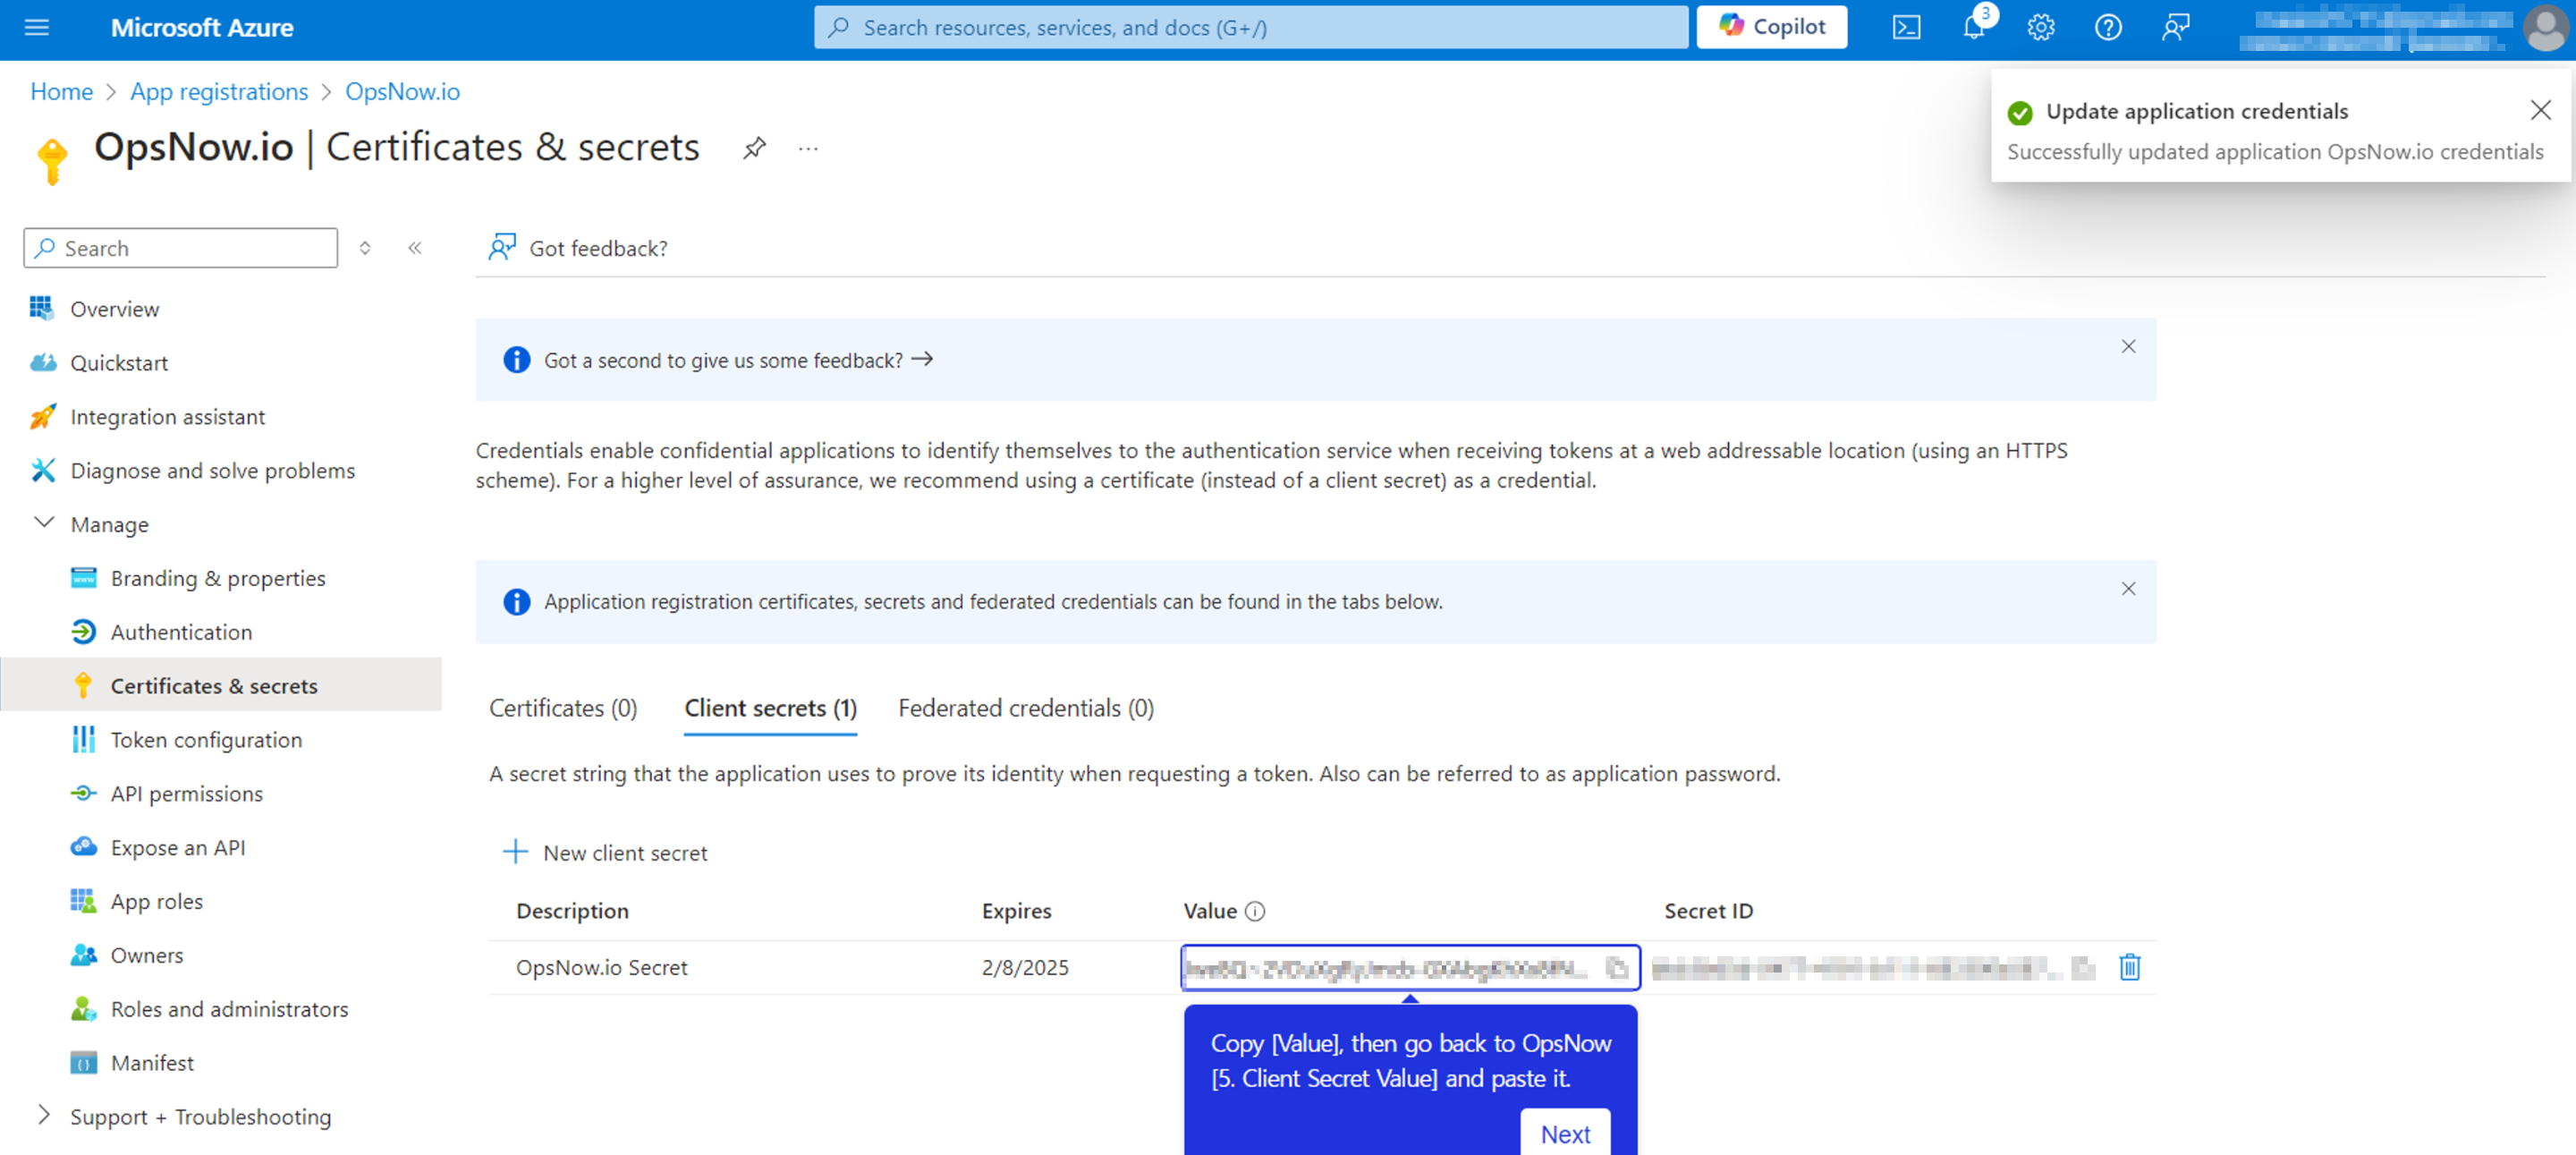Switch to the Certificates (0) tab
2576x1155 pixels.
point(563,708)
